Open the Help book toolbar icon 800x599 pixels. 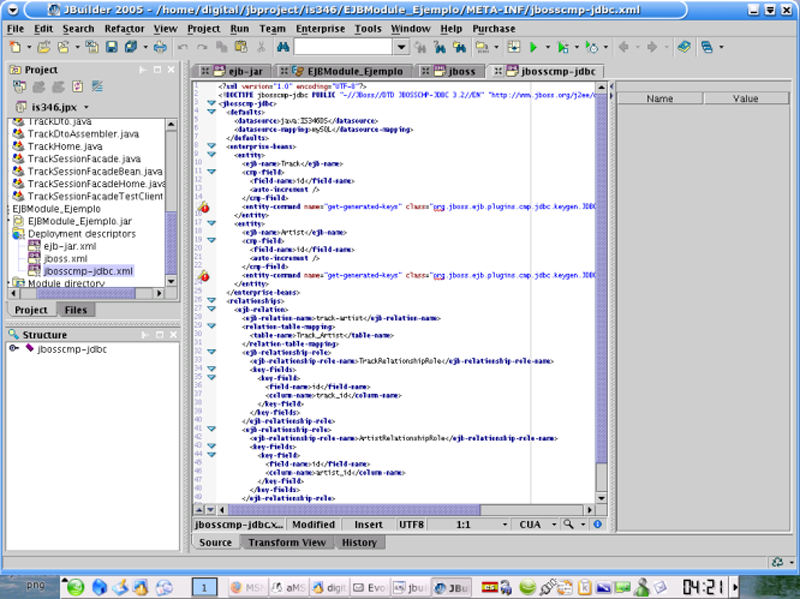pos(683,47)
